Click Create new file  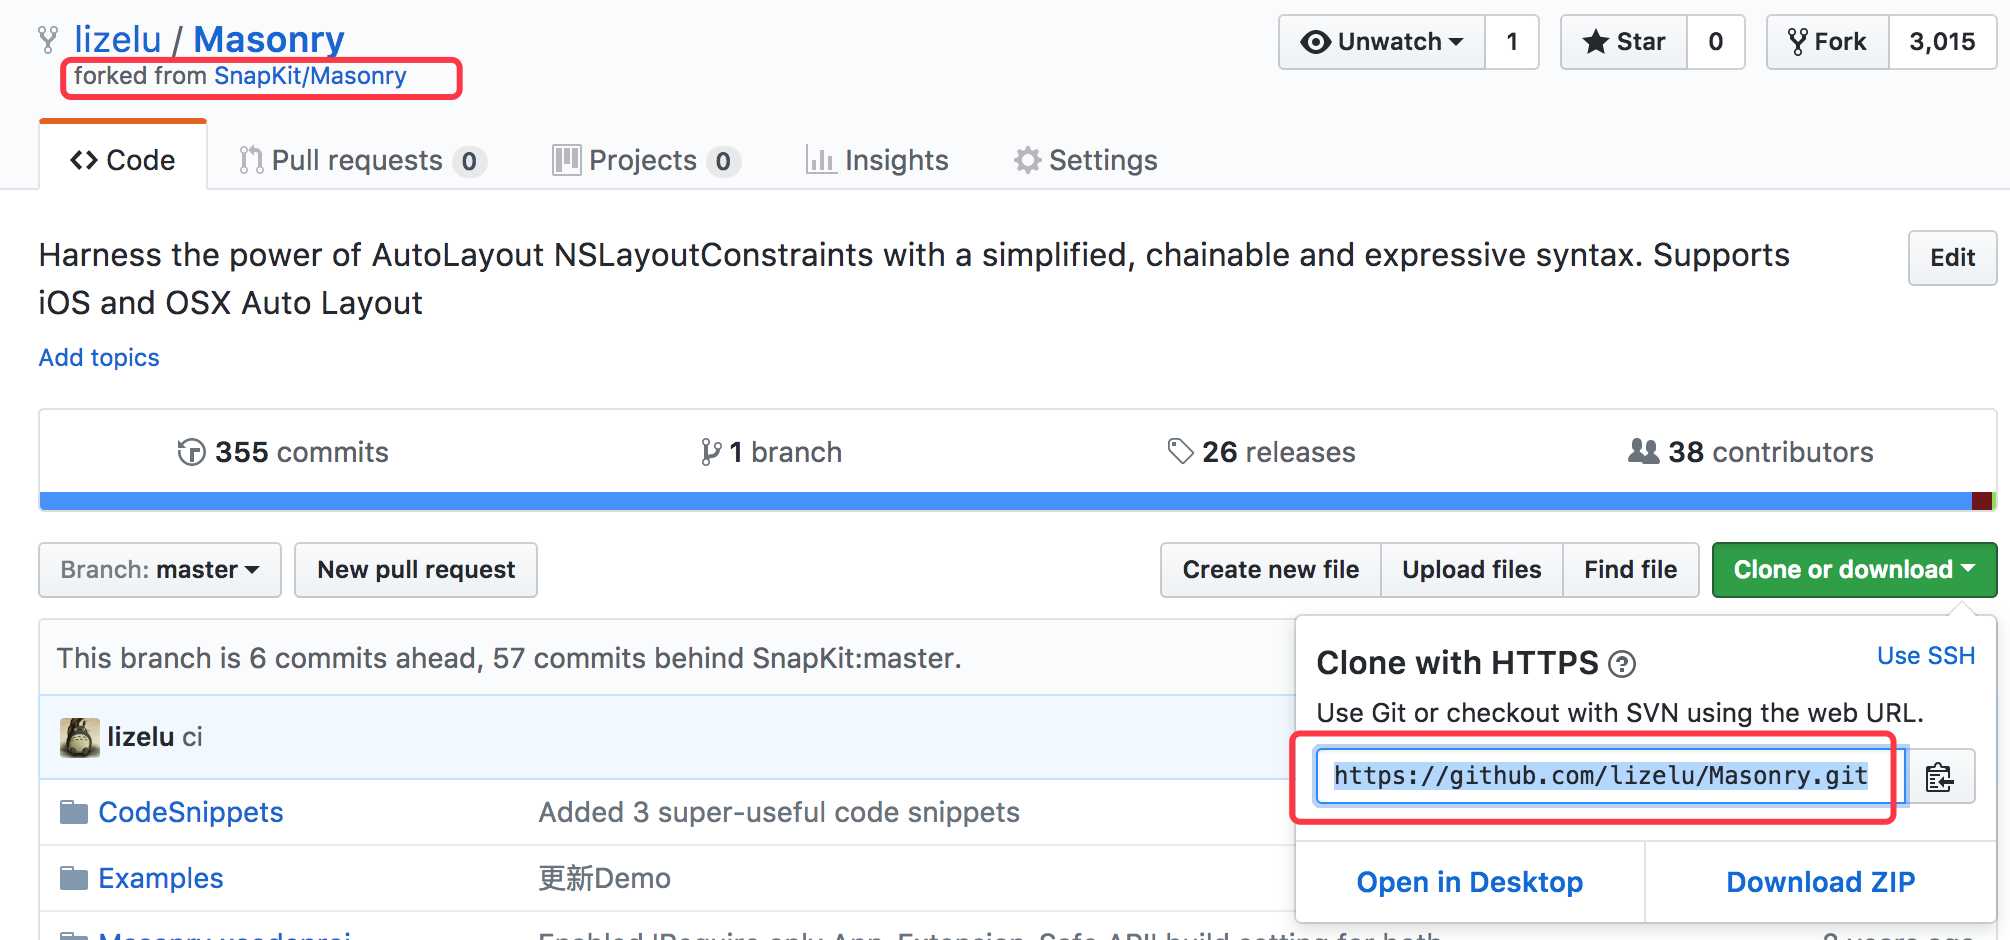[1270, 570]
